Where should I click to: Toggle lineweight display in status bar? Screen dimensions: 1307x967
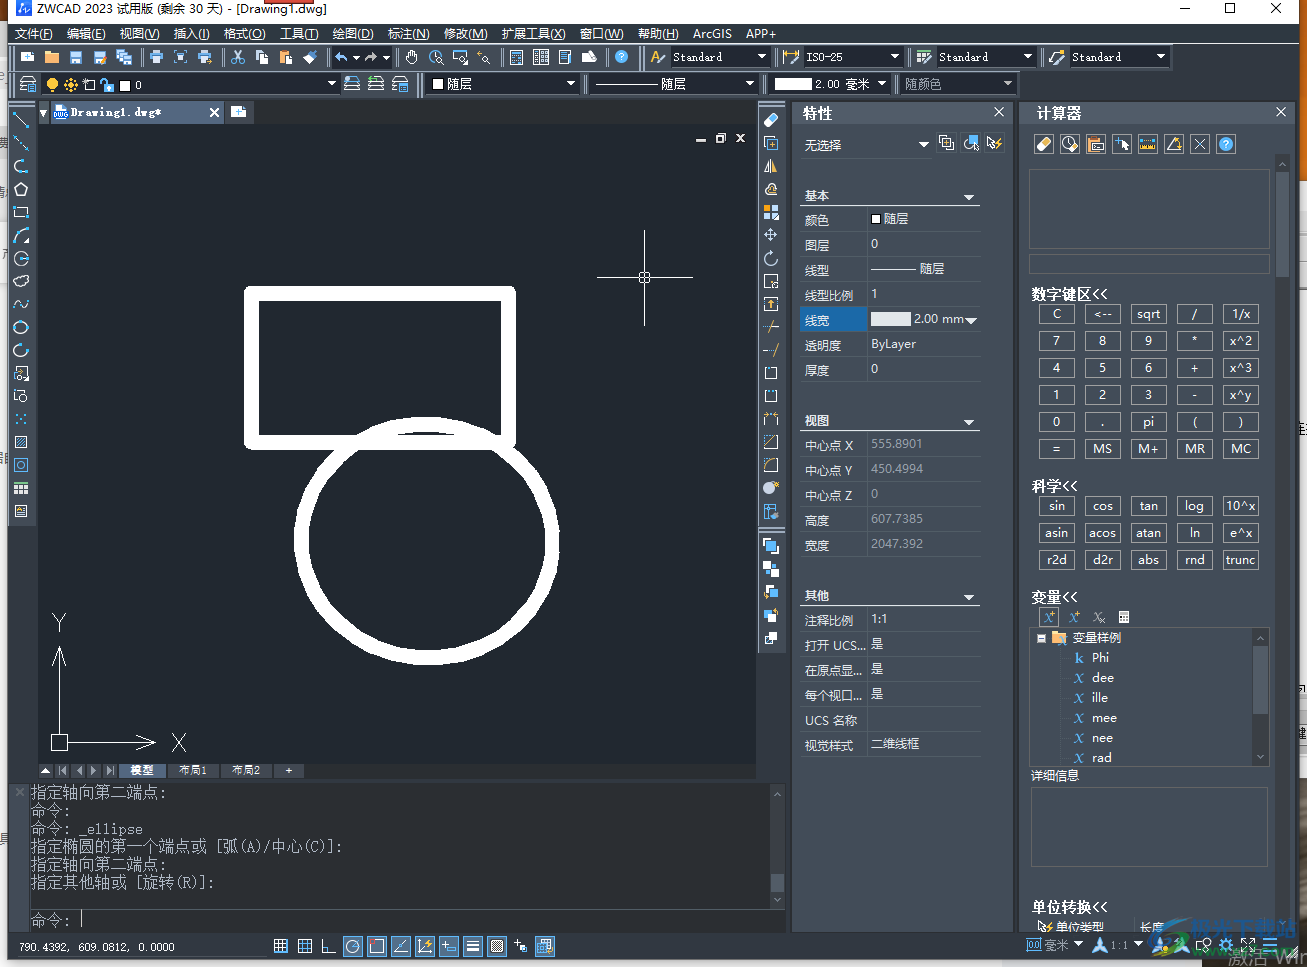[473, 946]
